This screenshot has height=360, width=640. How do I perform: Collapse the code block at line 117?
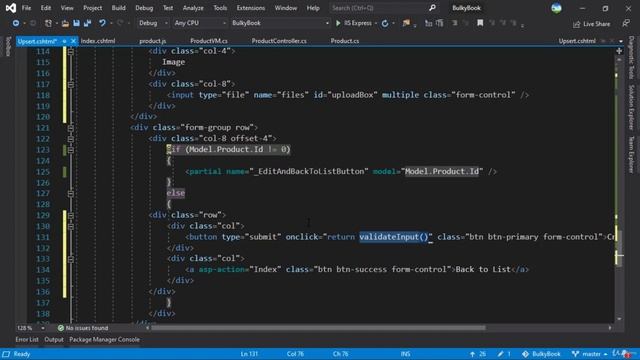point(71,84)
